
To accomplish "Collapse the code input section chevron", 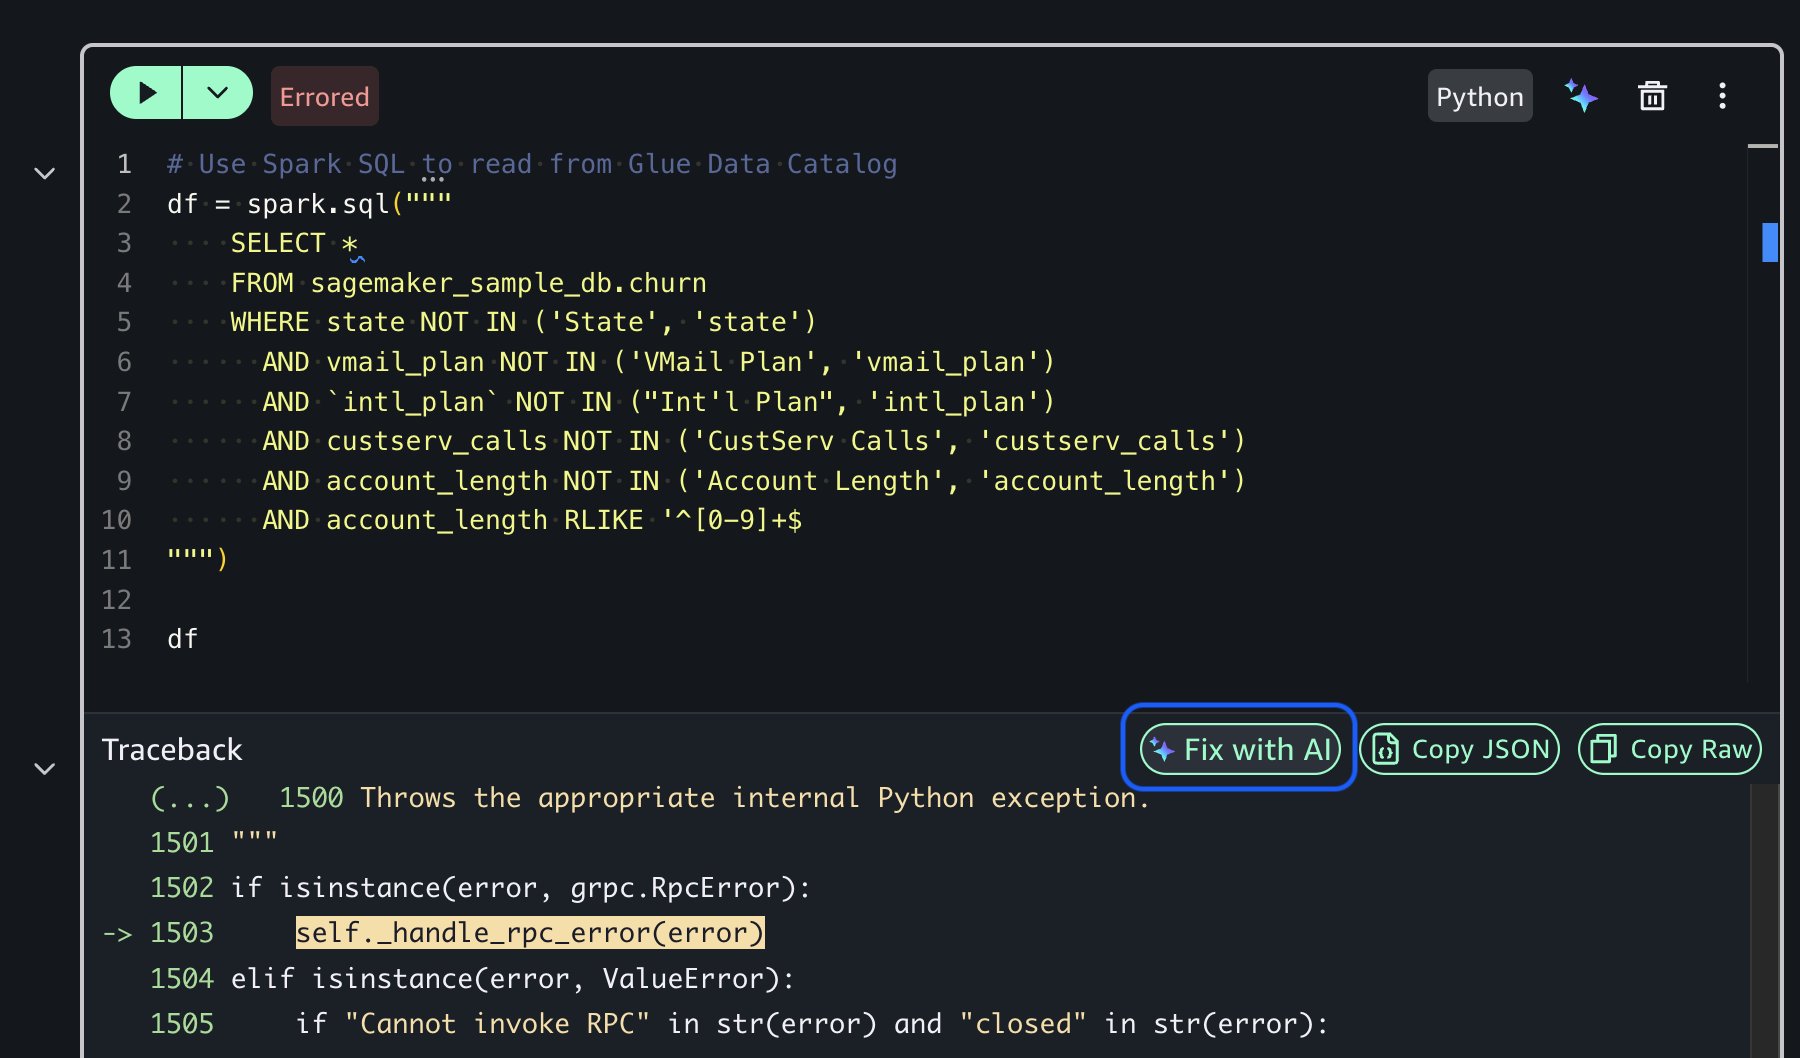I will tap(44, 173).
